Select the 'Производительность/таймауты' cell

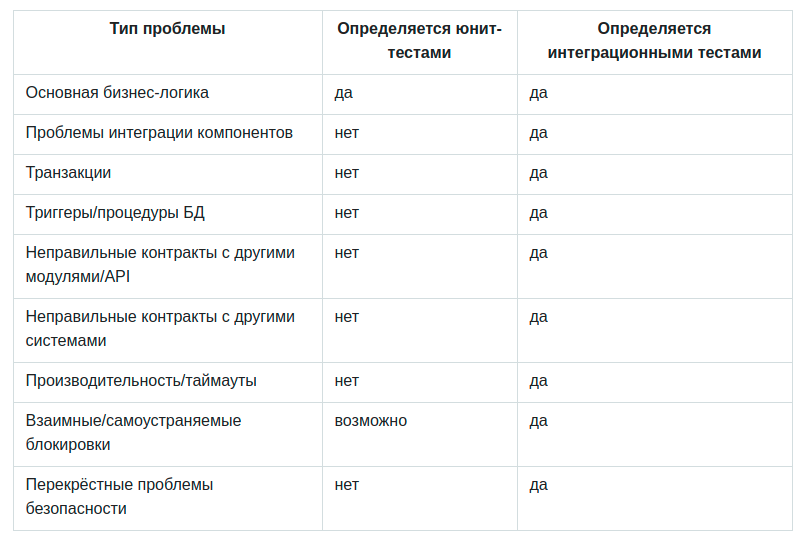[141, 381]
